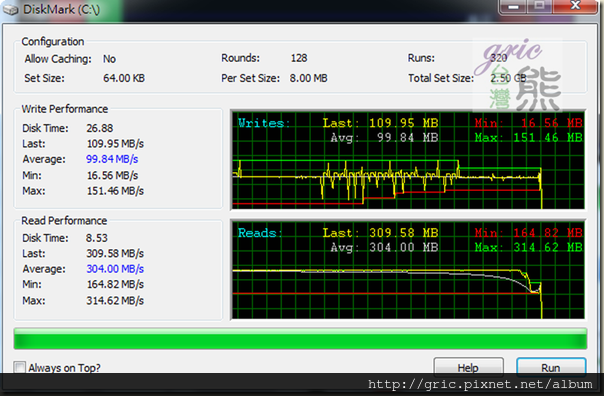Click the write Last value 109.95 MB/s

[115, 143]
